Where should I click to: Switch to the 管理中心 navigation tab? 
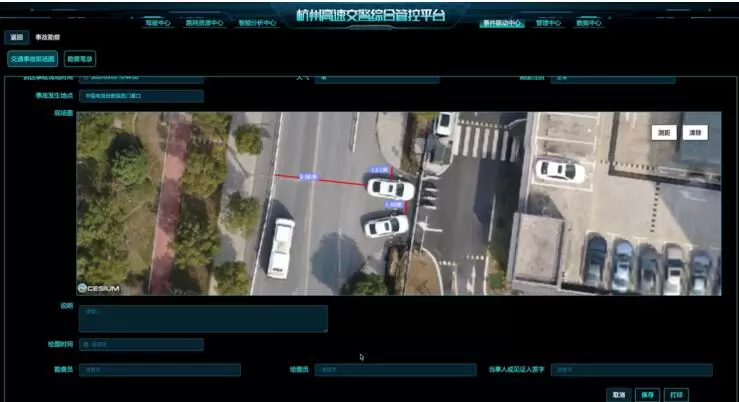point(548,23)
